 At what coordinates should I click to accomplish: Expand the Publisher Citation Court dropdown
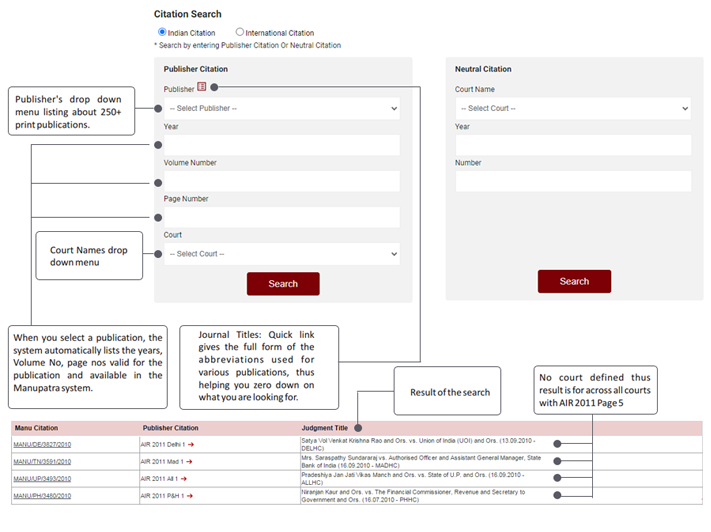[x=282, y=254]
